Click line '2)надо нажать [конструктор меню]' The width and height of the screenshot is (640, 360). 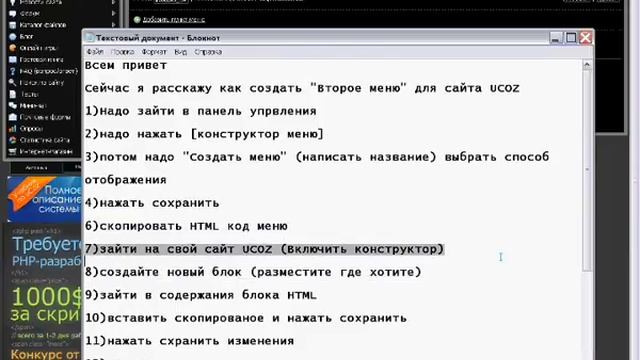point(204,134)
